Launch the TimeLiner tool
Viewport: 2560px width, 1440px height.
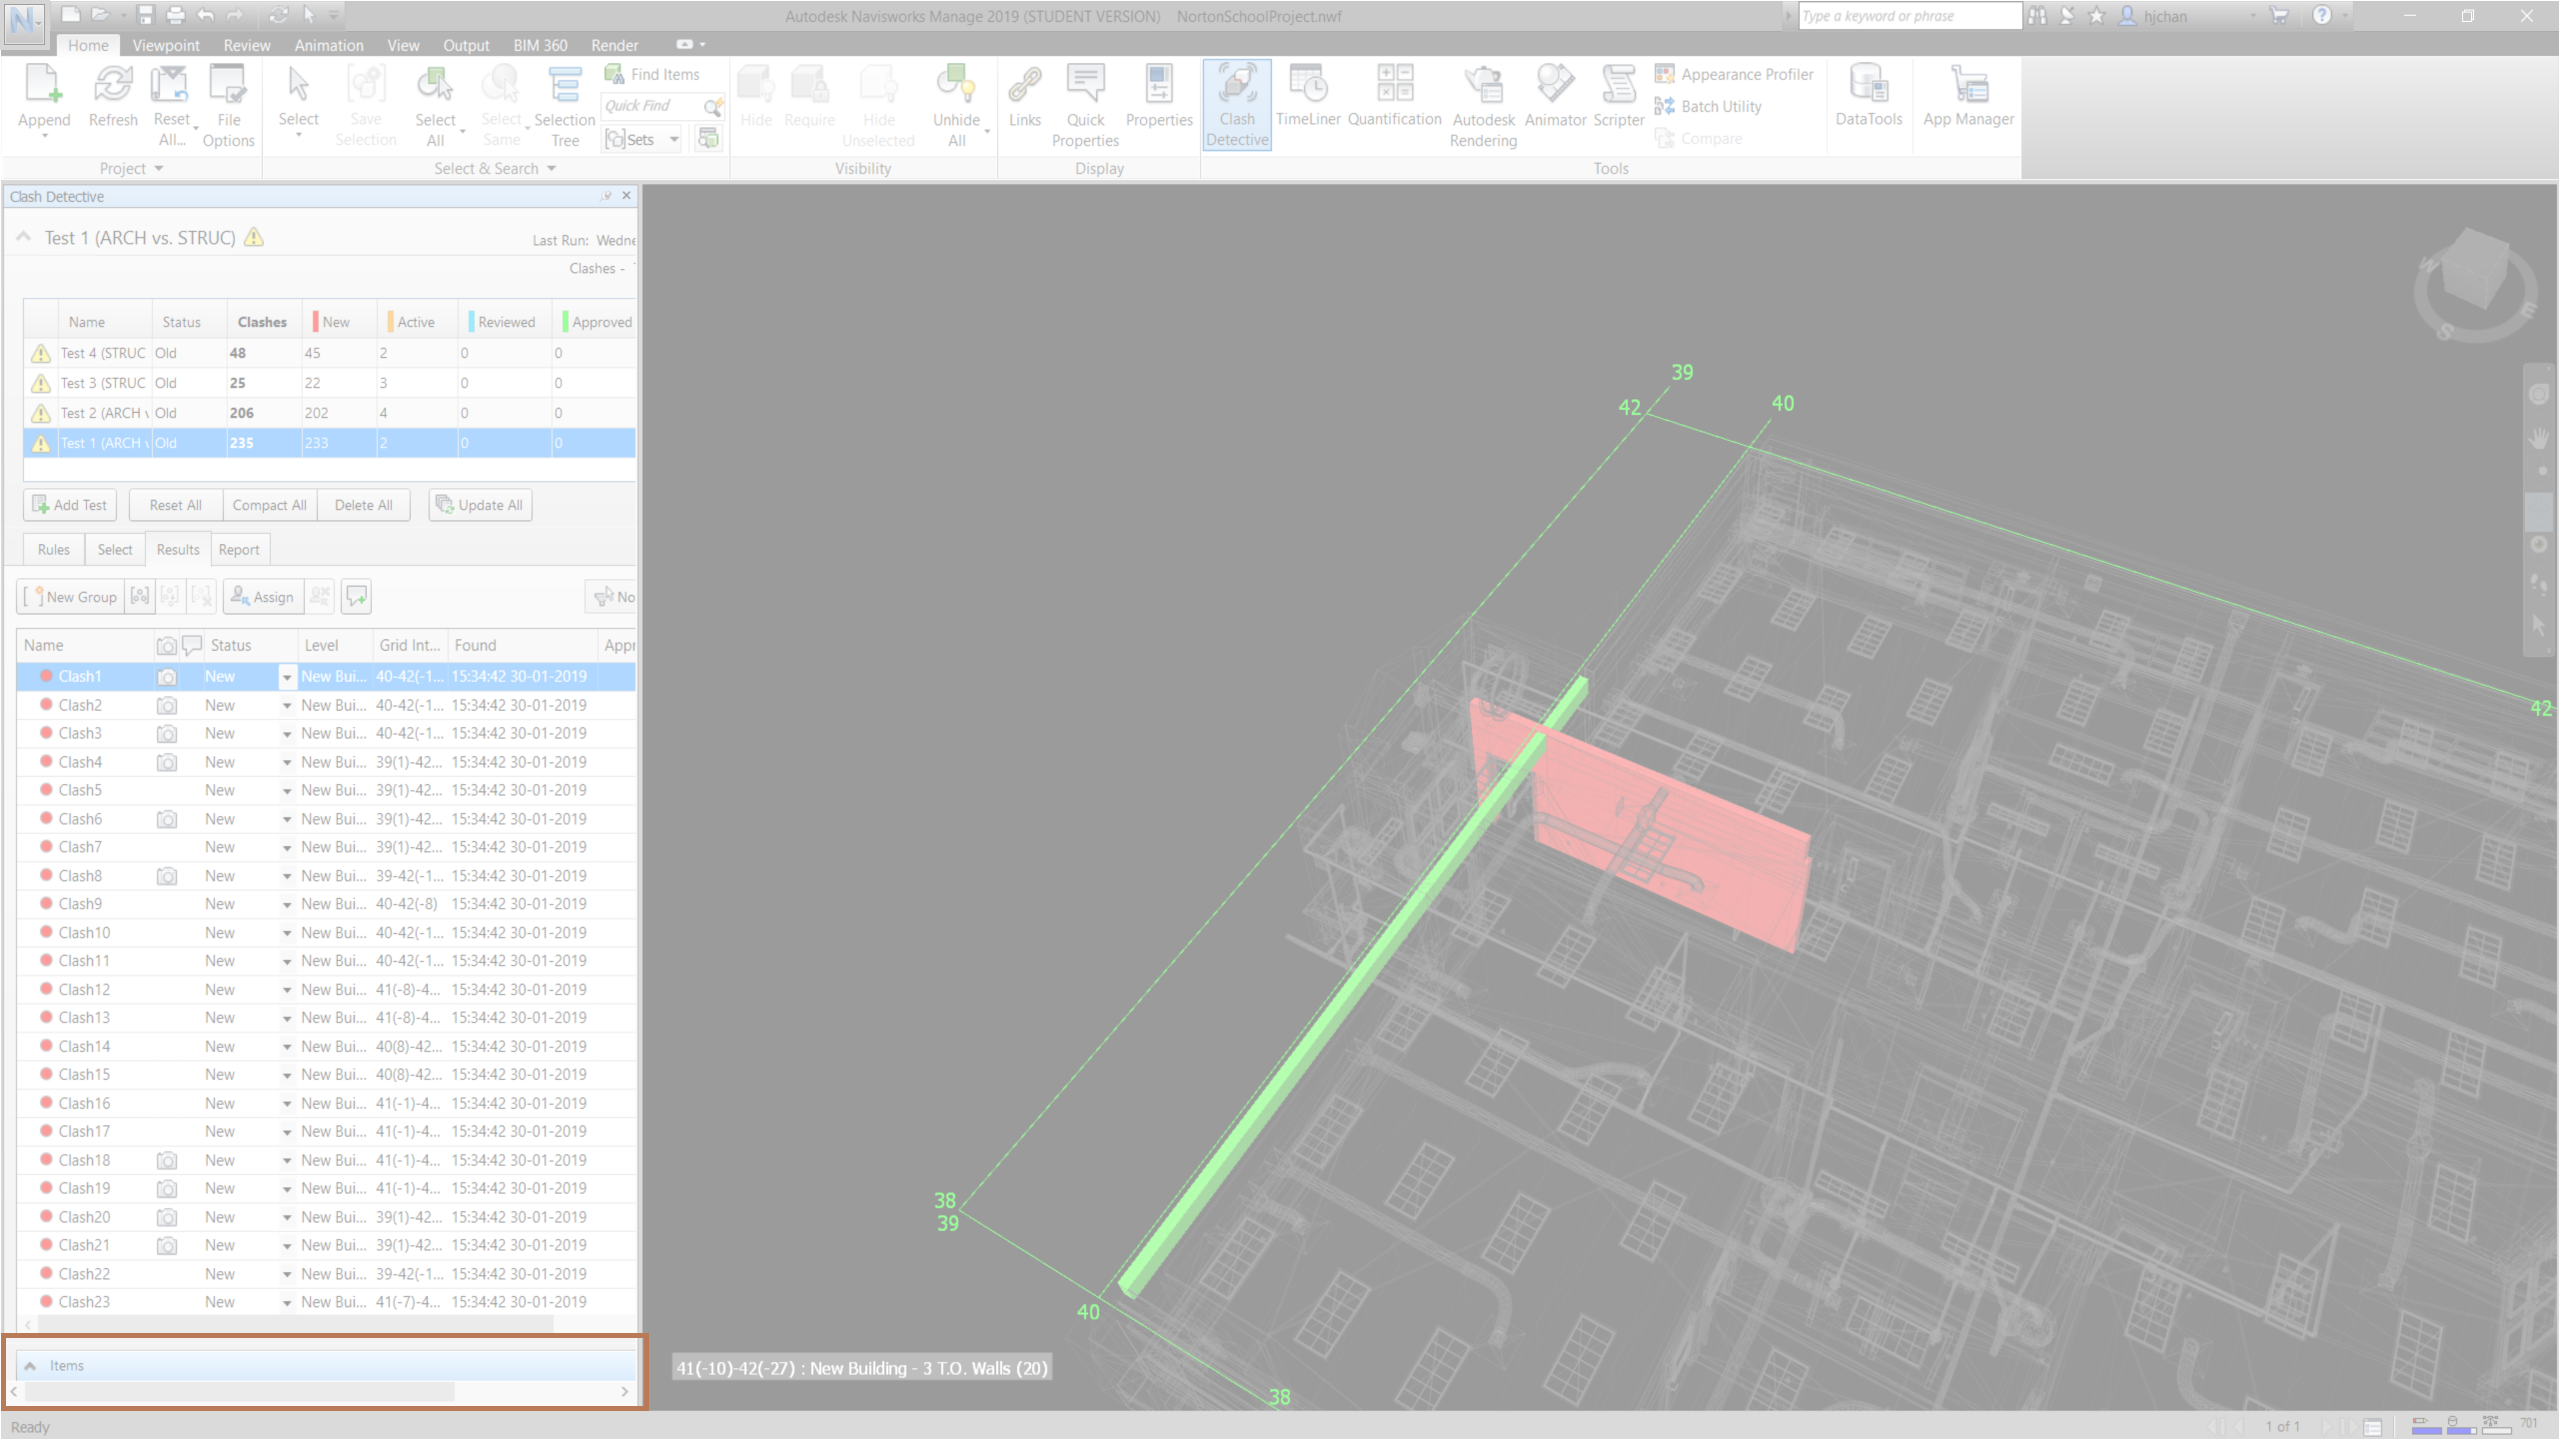(1308, 103)
